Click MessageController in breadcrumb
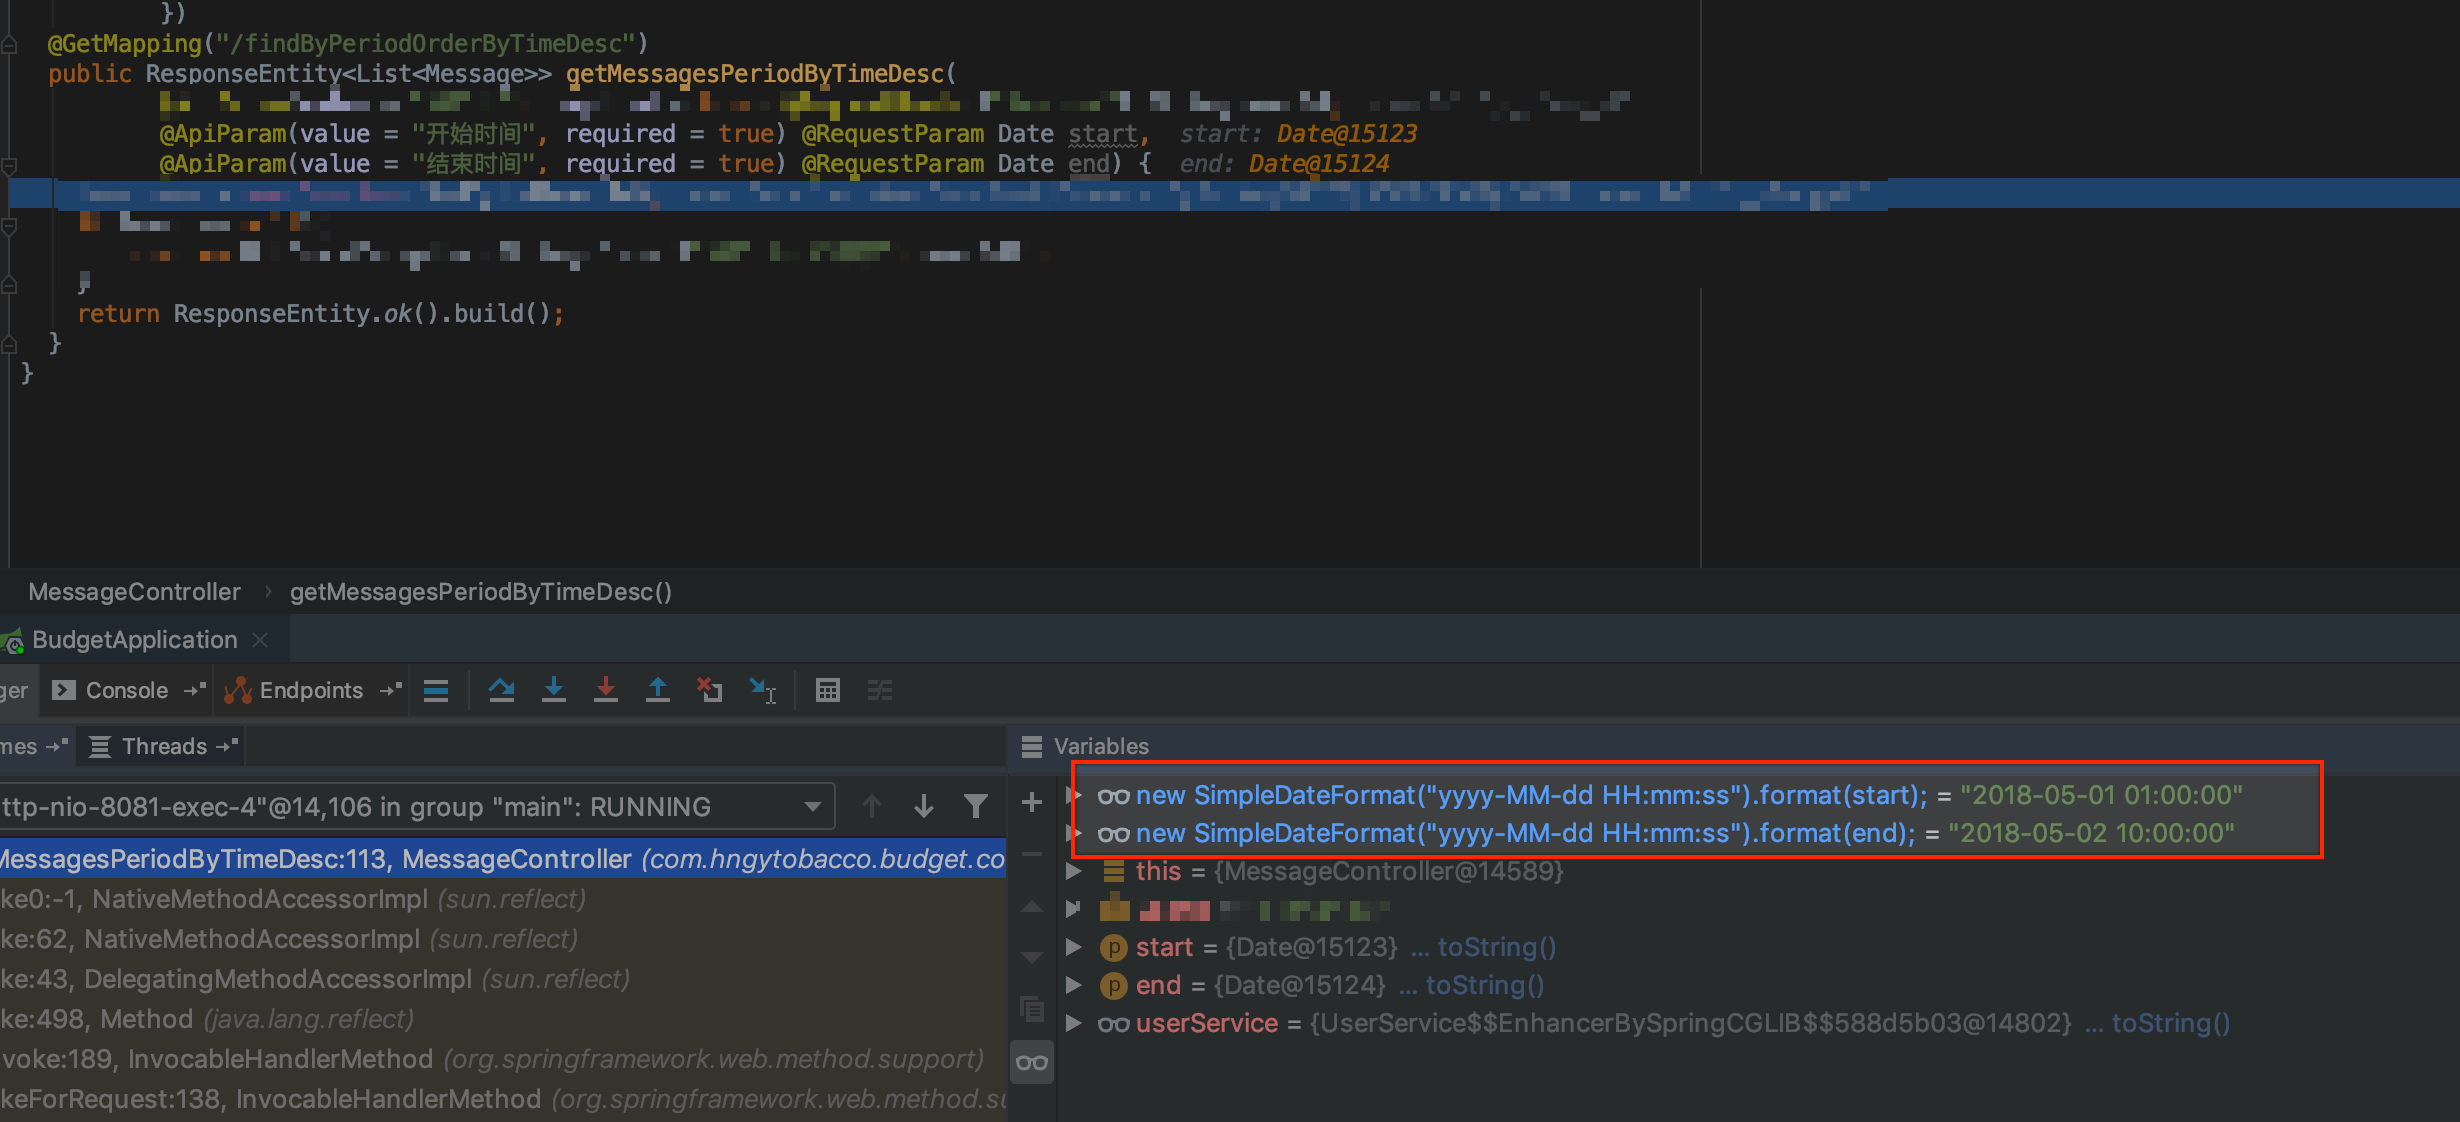The height and width of the screenshot is (1122, 2460). (134, 592)
